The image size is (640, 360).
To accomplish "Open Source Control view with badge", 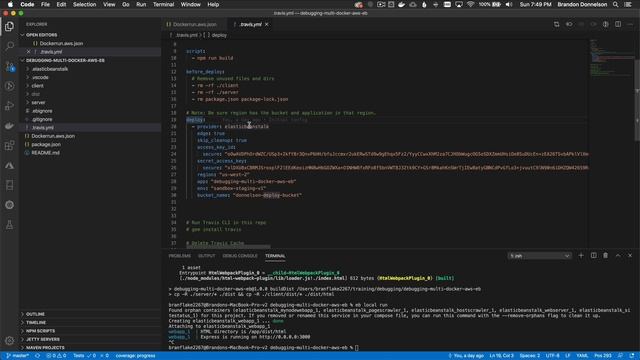I will pyautogui.click(x=9, y=66).
